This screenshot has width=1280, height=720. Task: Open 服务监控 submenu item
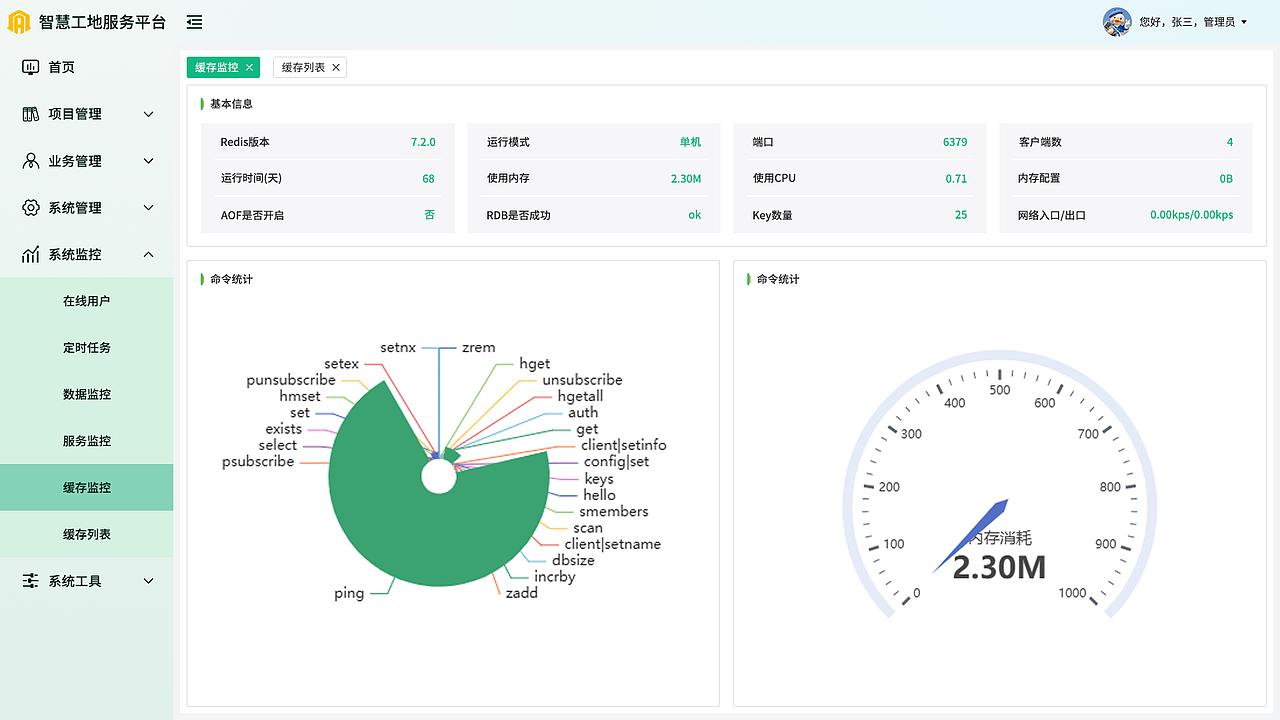point(86,441)
